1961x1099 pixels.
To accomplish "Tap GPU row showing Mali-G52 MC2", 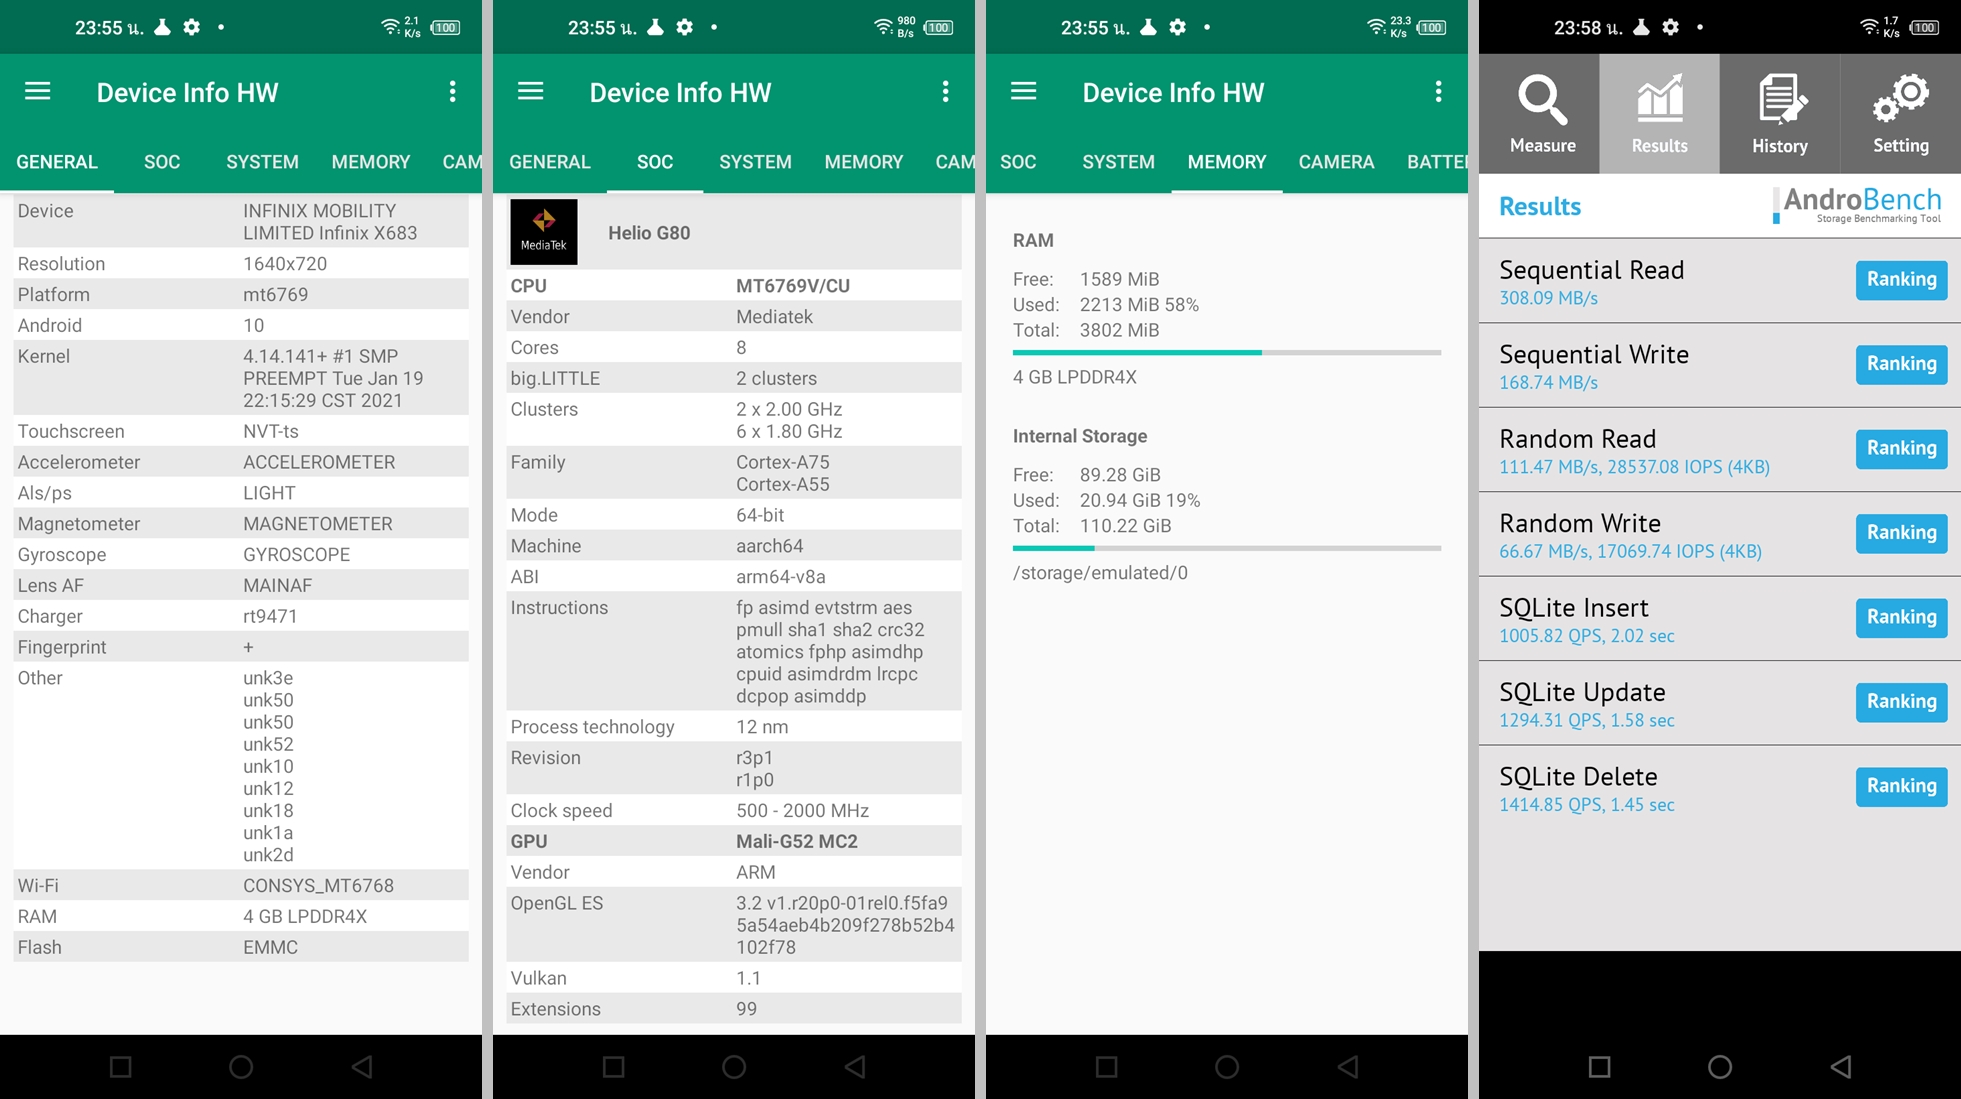I will (734, 842).
